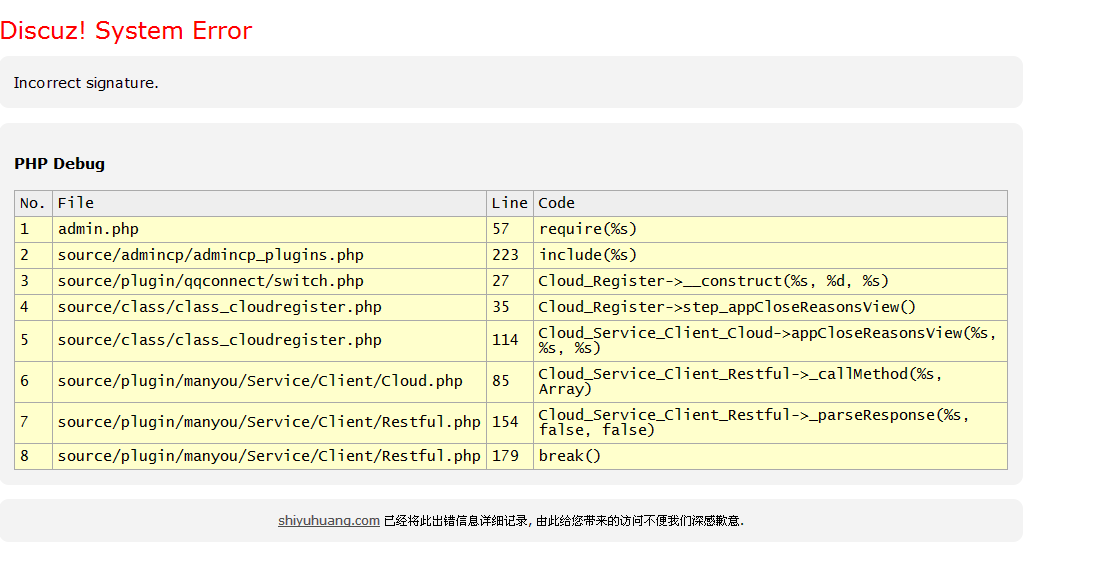Click the source/admincp/admincp_plugins.php file entry
1095x565 pixels.
click(210, 255)
